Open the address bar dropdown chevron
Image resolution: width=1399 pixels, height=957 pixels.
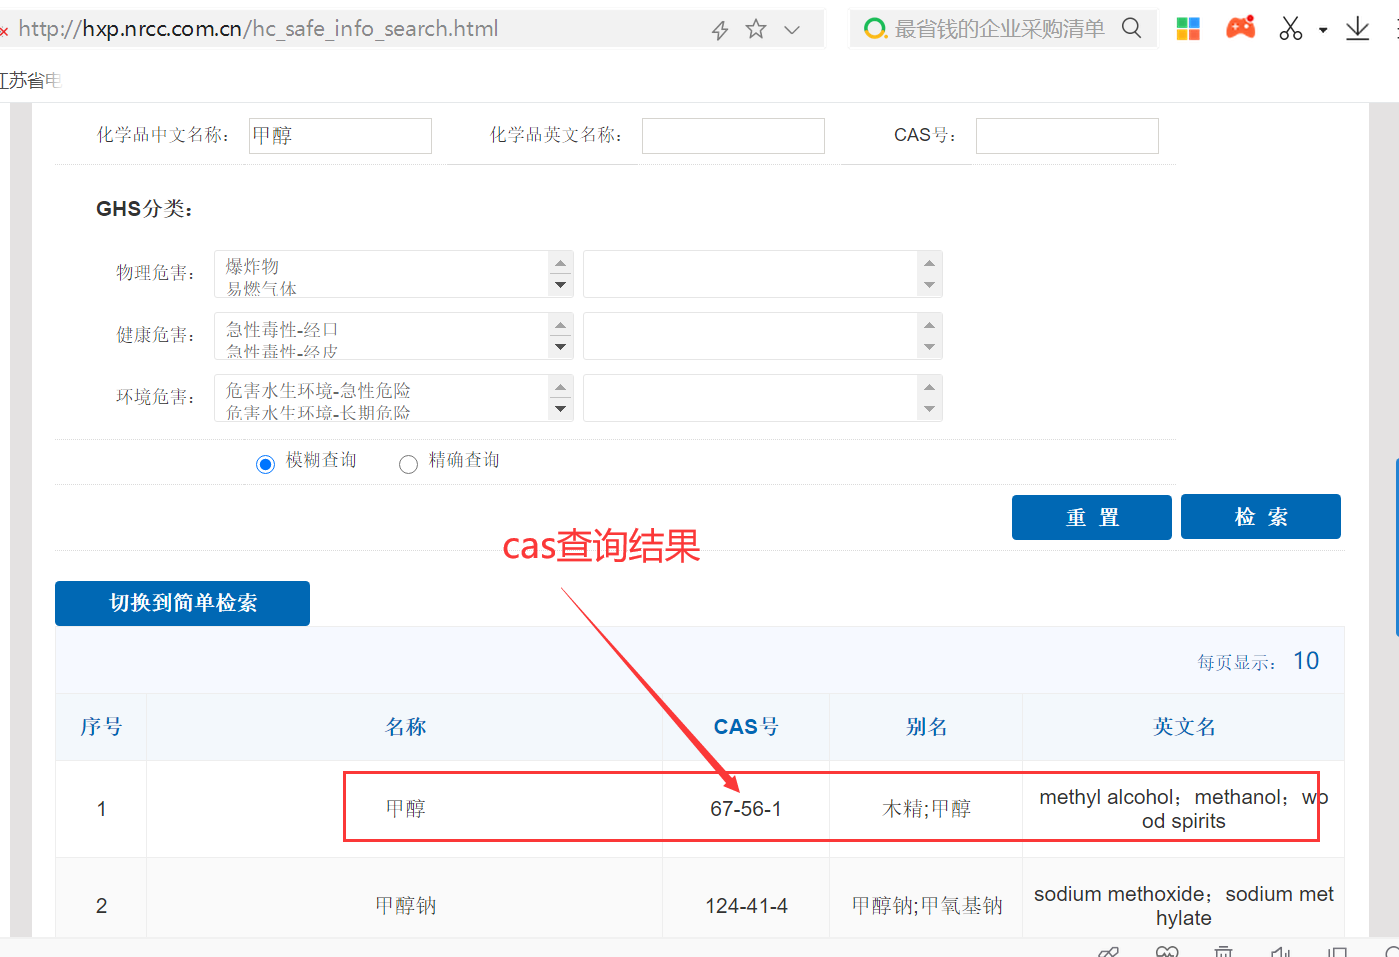(792, 29)
